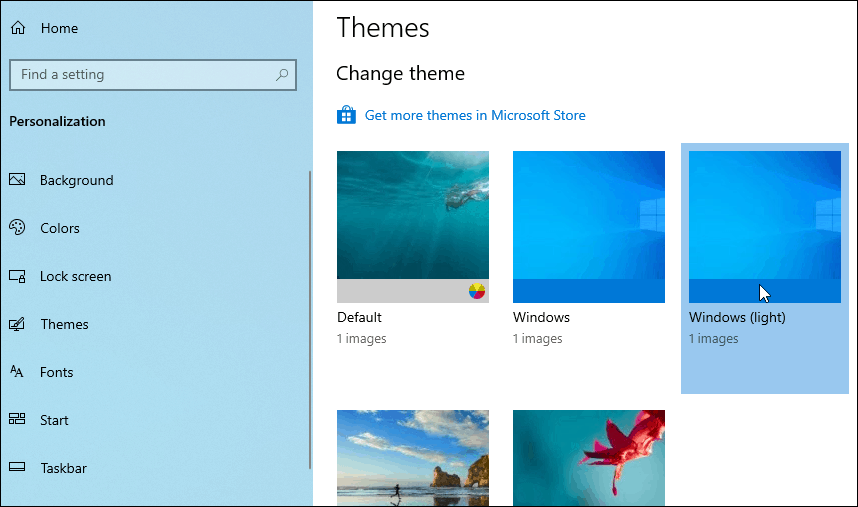
Task: Click the sidebar vertical scrollbar
Action: pyautogui.click(x=310, y=320)
